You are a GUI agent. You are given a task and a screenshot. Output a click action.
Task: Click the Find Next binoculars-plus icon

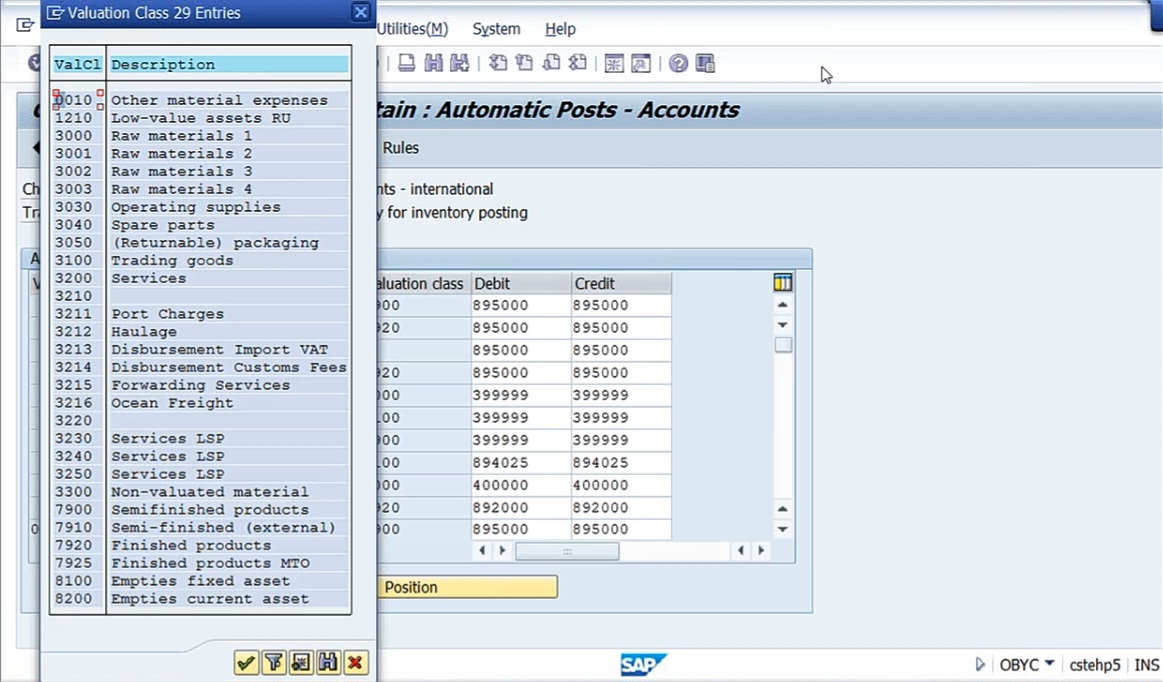(459, 63)
